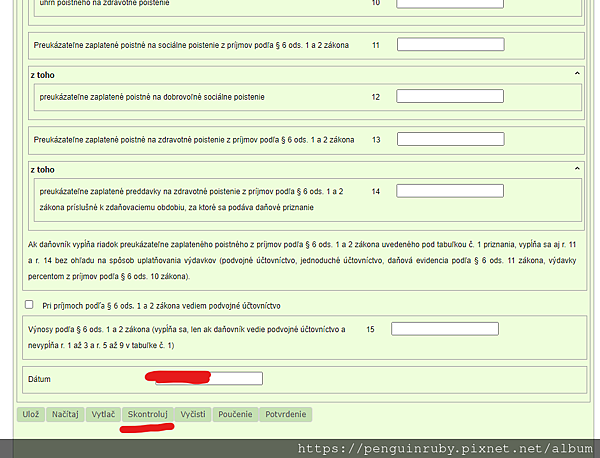
Task: Click the Vytlač button
Action: pyautogui.click(x=103, y=414)
